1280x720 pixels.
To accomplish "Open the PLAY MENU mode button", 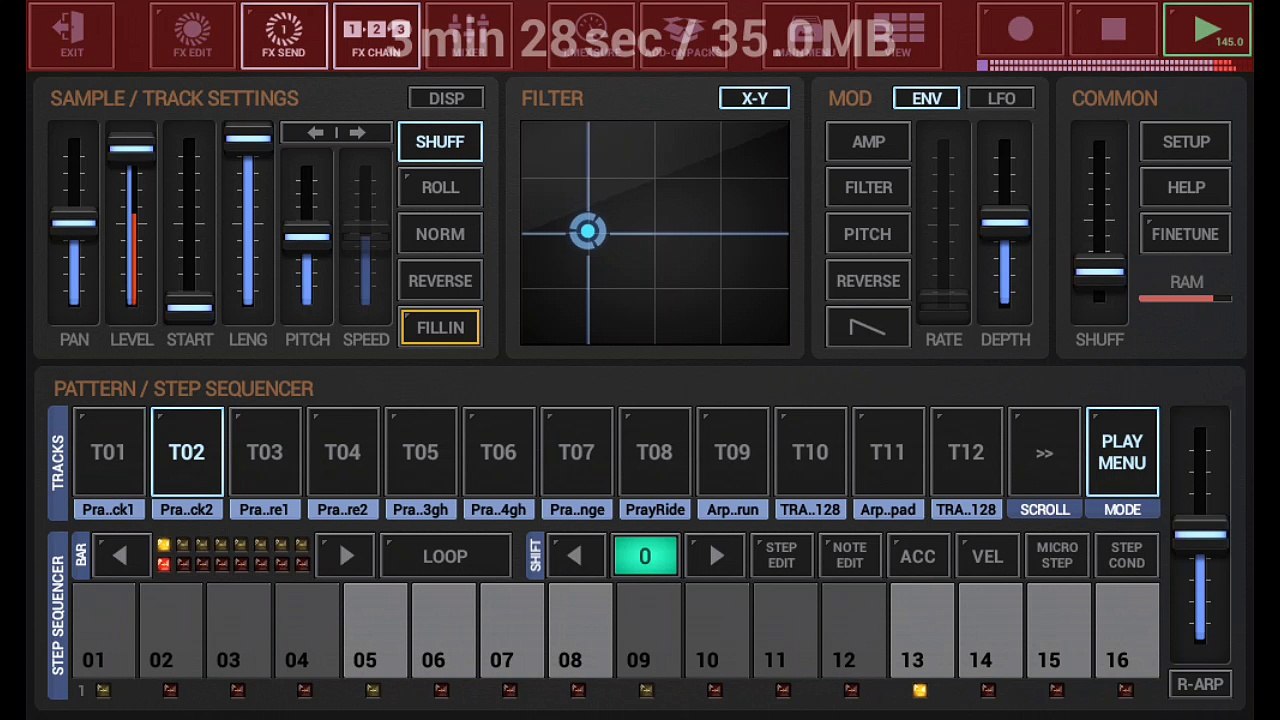I will (x=1122, y=452).
